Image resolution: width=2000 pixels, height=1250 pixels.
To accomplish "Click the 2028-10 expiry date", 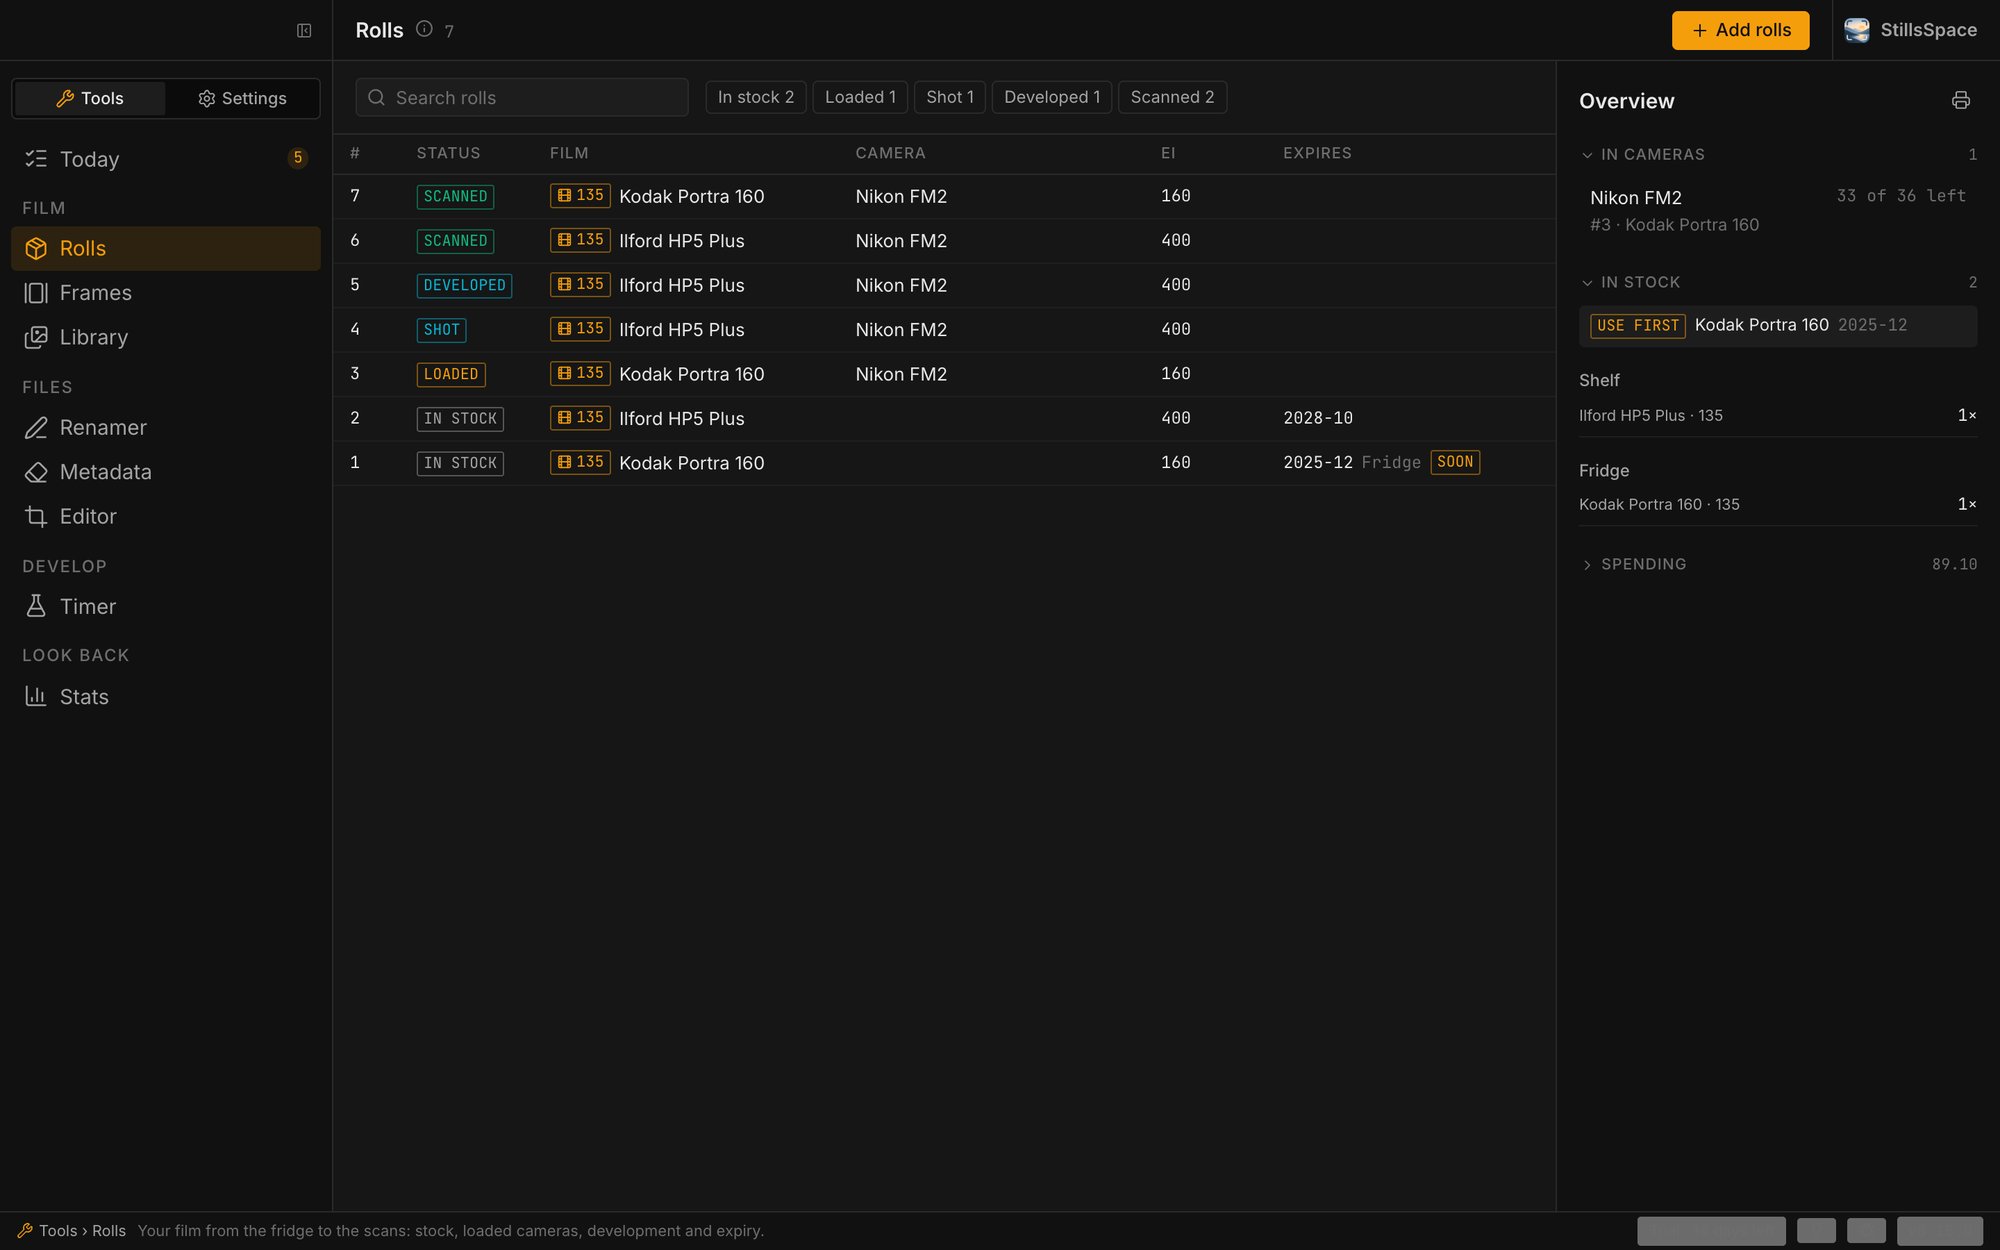I will (x=1318, y=418).
